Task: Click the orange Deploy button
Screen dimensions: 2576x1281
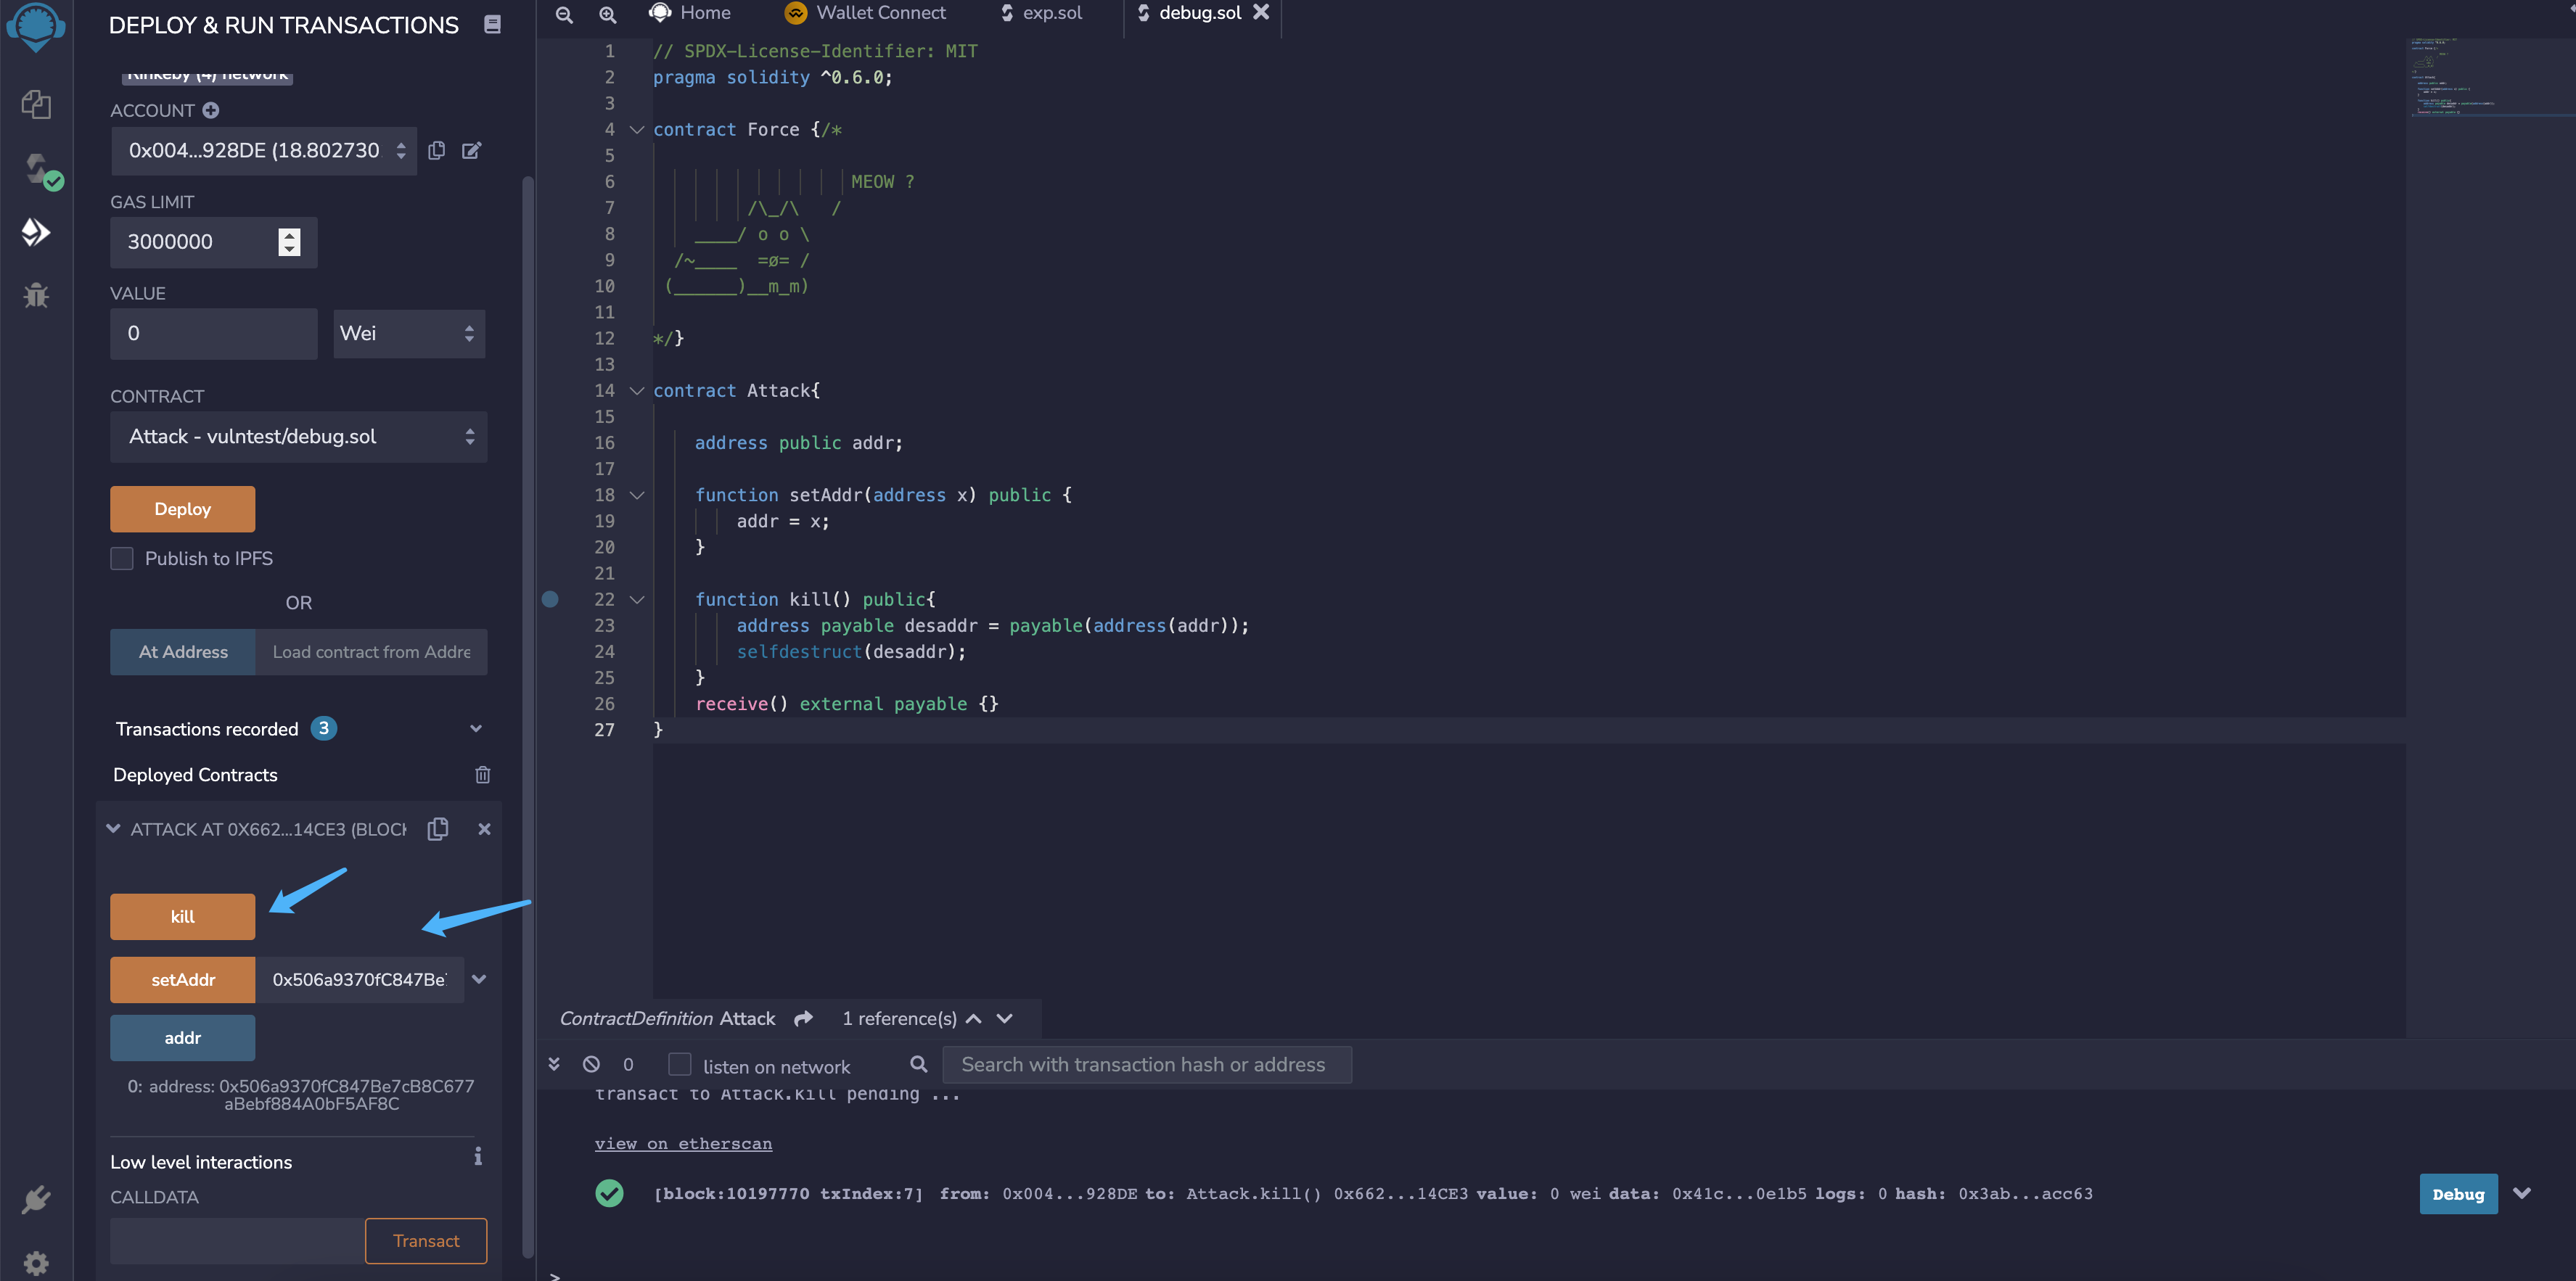Action: (x=182, y=509)
